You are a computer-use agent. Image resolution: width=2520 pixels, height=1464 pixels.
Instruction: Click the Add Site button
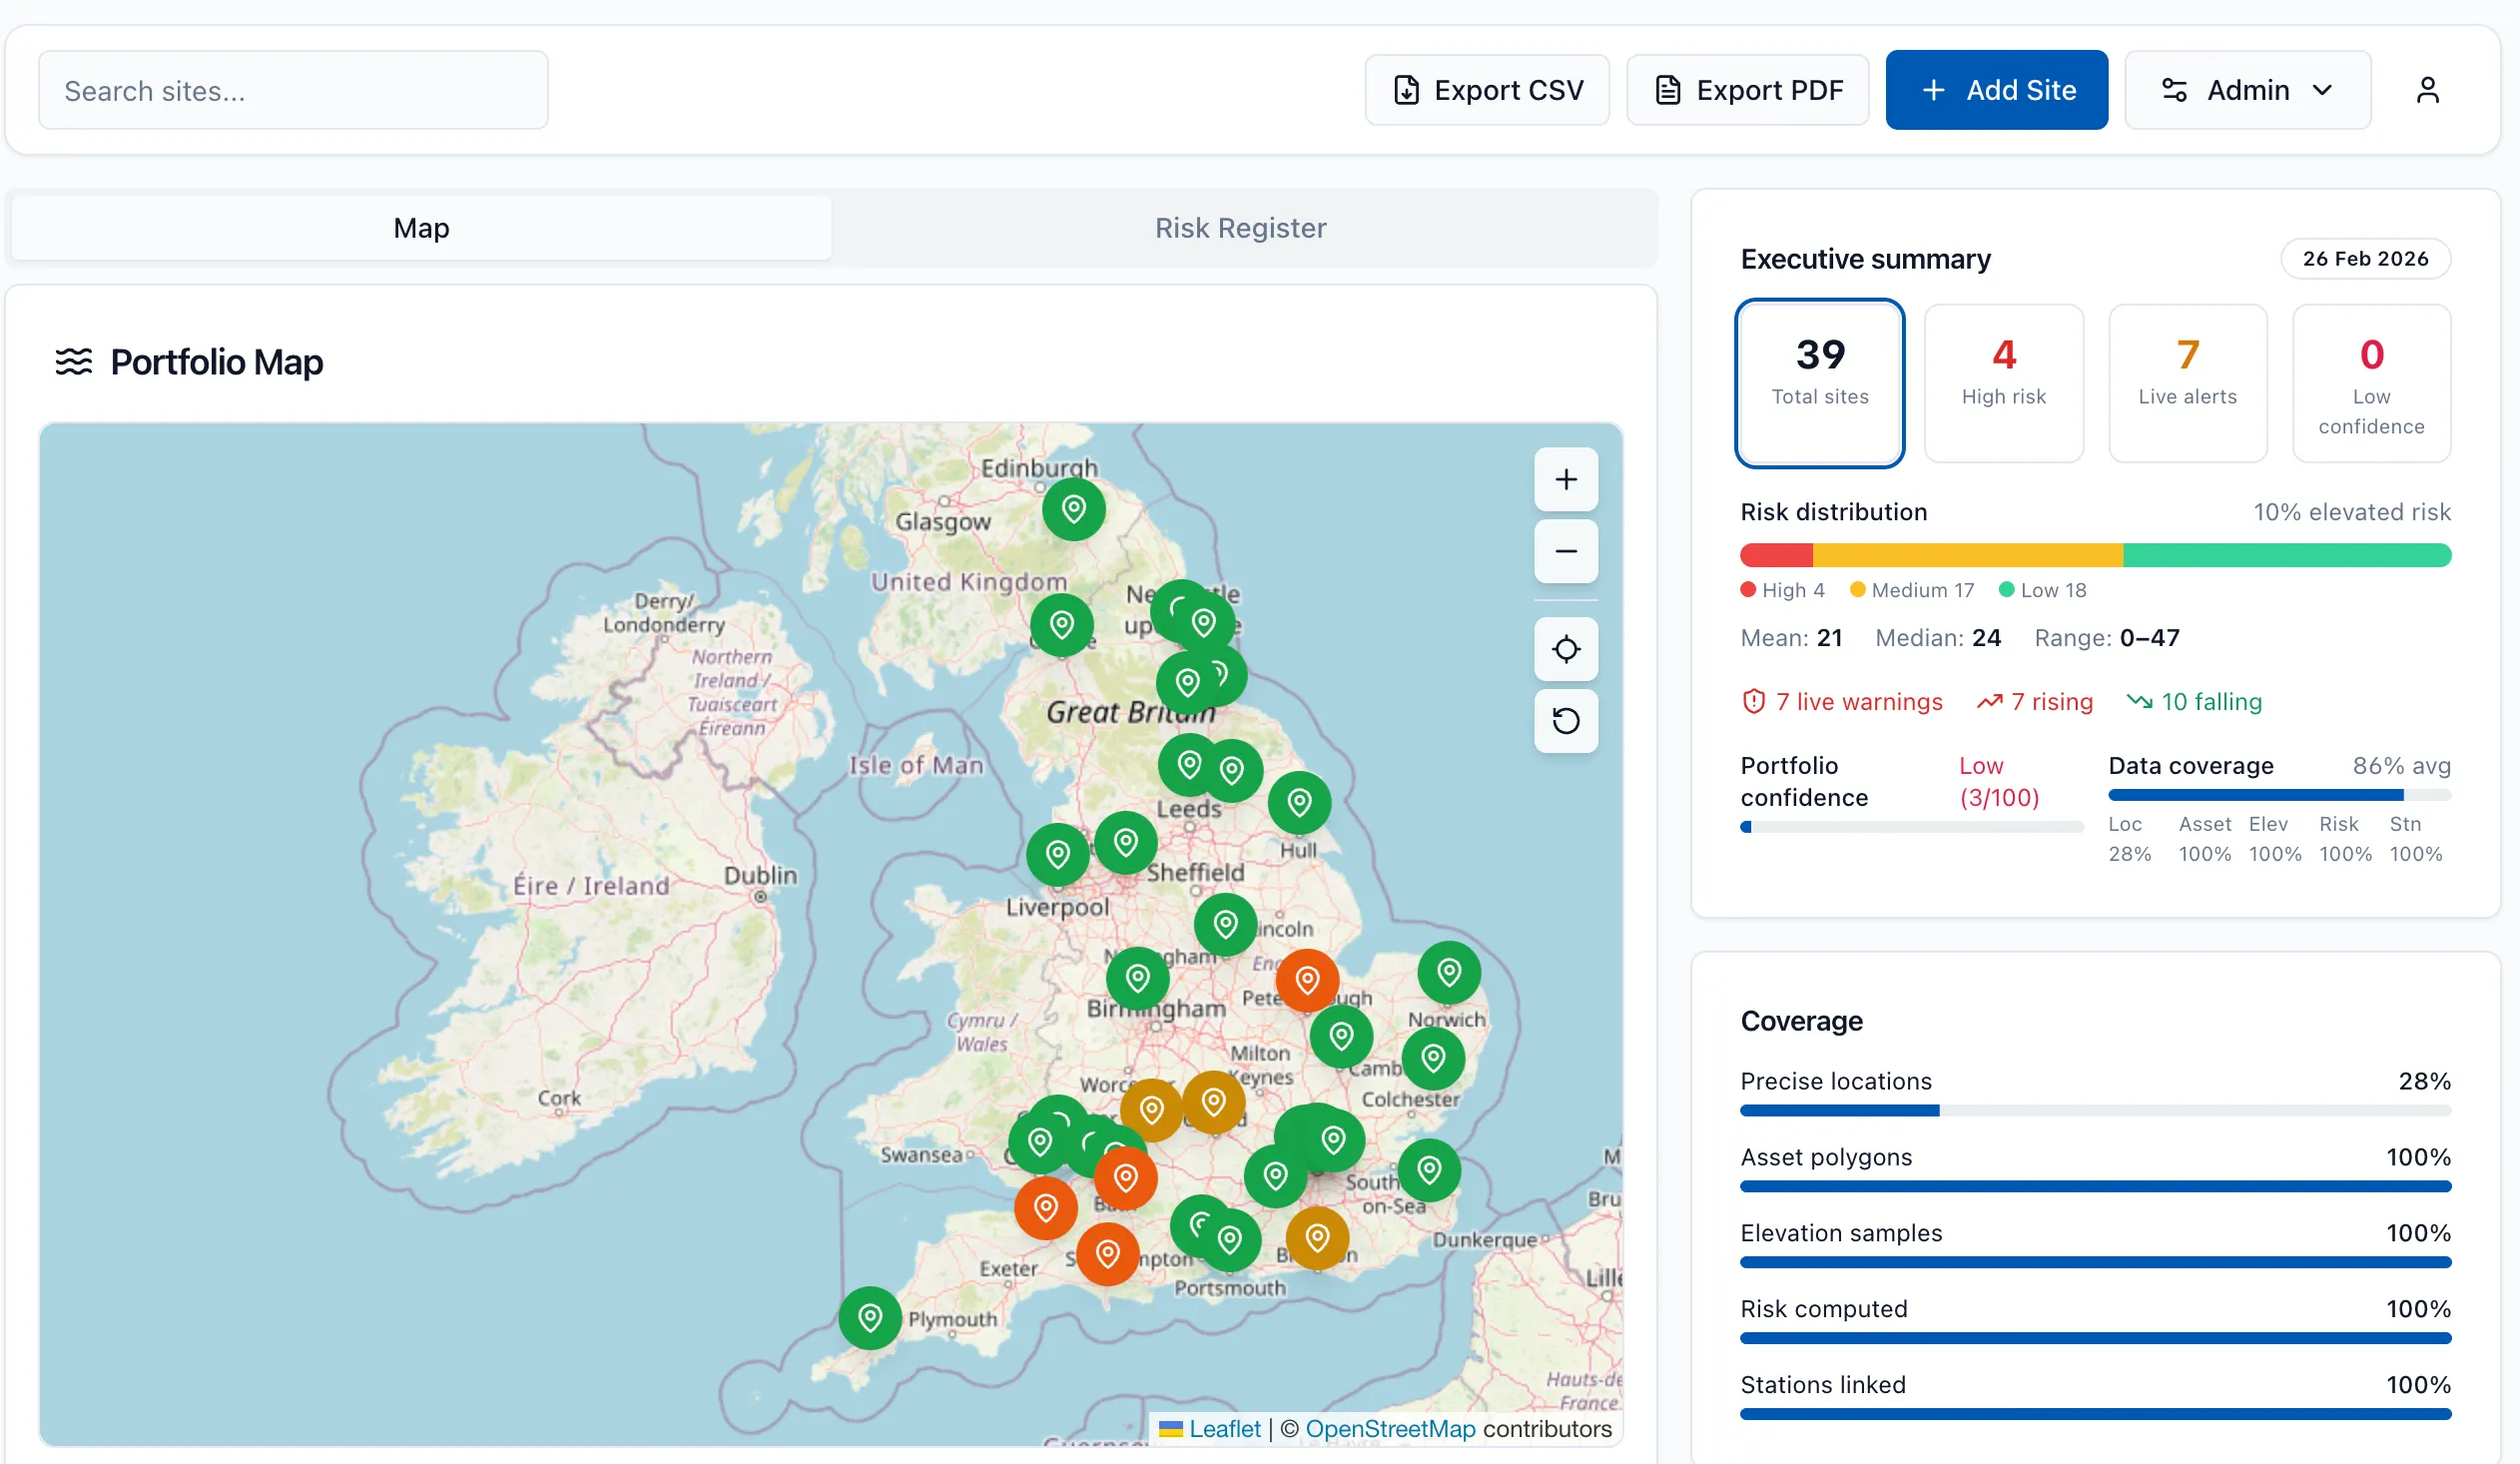click(1996, 89)
